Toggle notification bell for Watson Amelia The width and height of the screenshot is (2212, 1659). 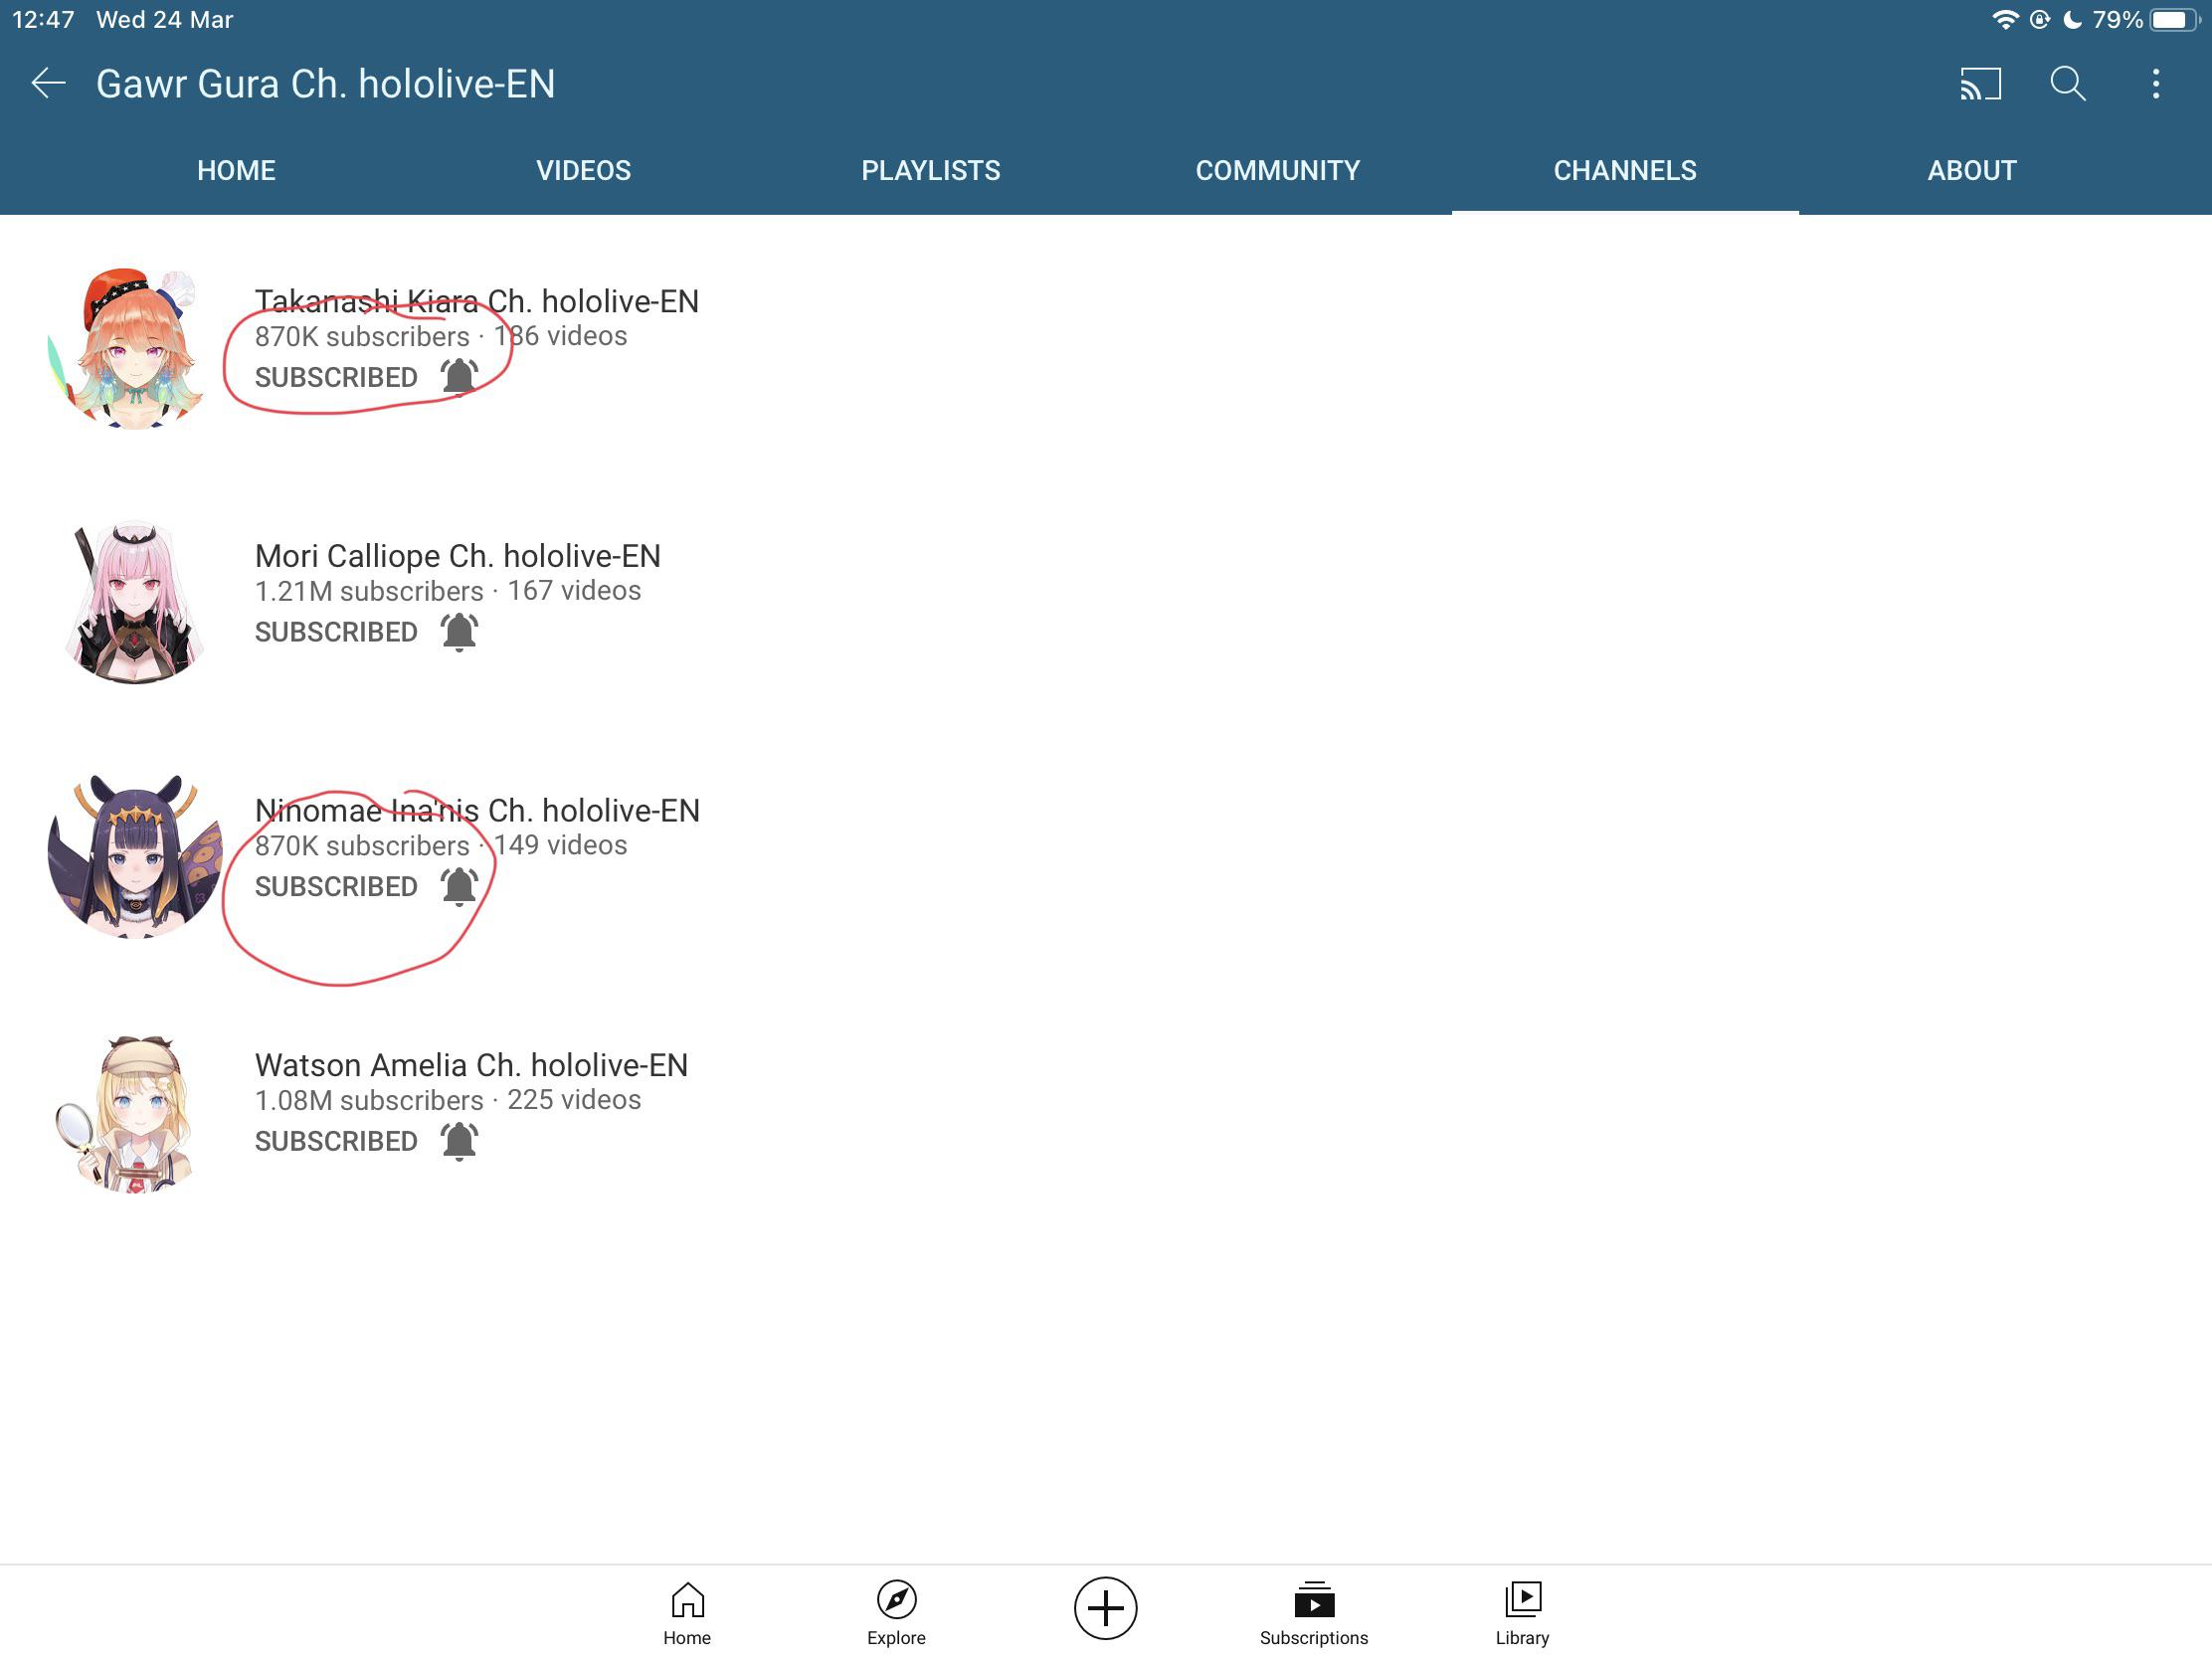[x=459, y=1141]
